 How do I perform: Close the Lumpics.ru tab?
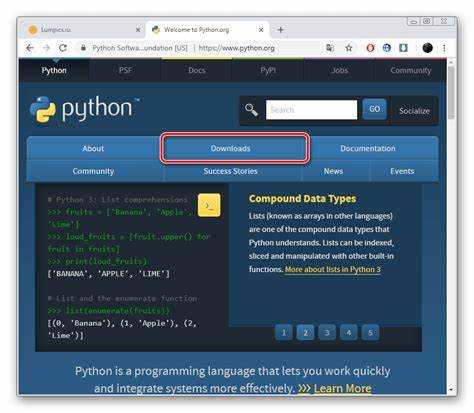coord(138,30)
